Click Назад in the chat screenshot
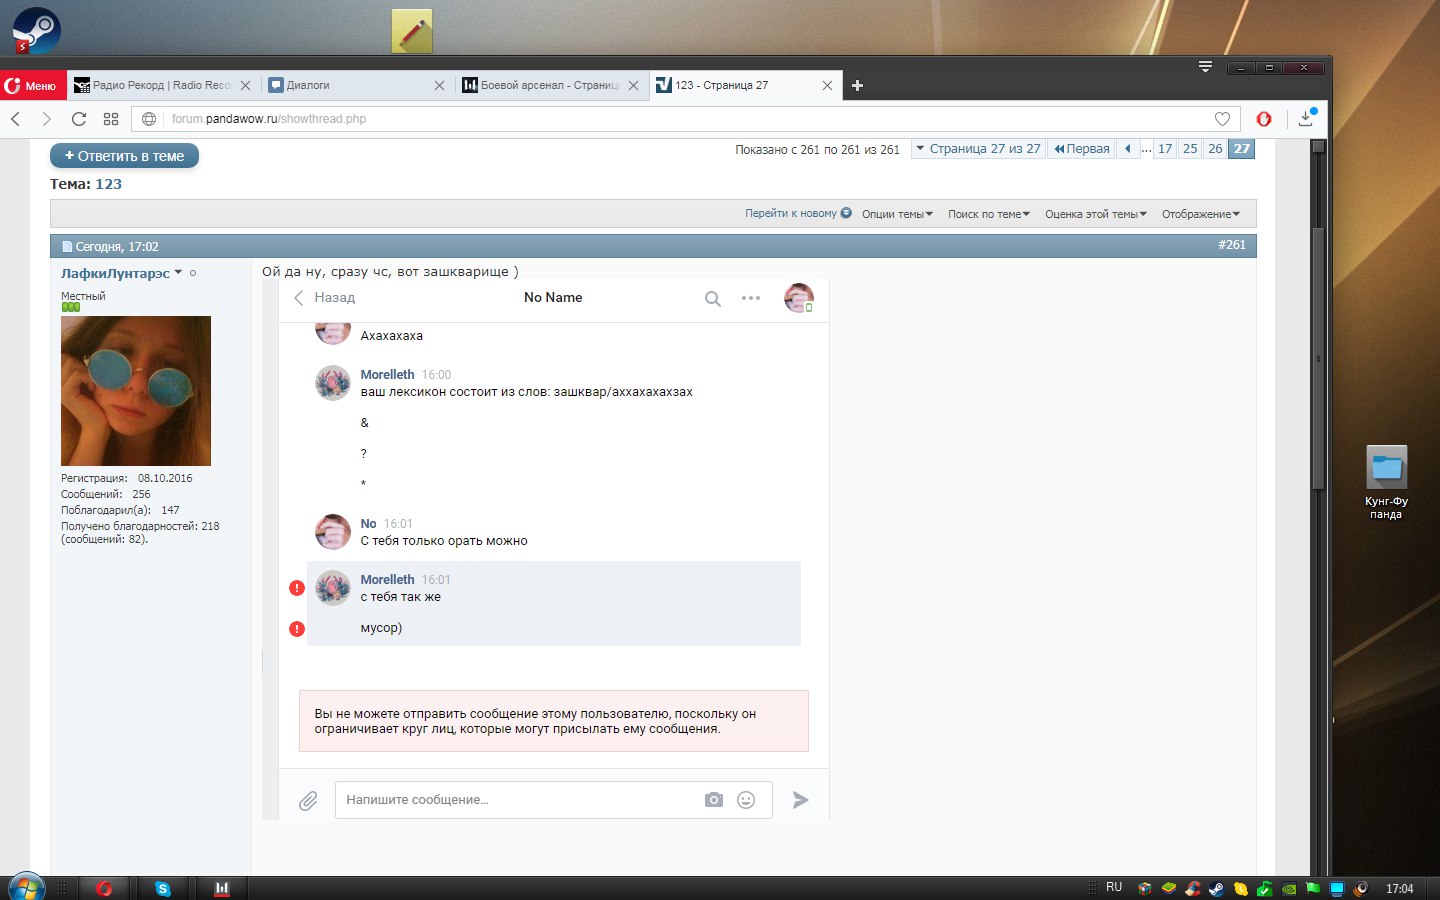This screenshot has width=1440, height=900. pos(324,298)
